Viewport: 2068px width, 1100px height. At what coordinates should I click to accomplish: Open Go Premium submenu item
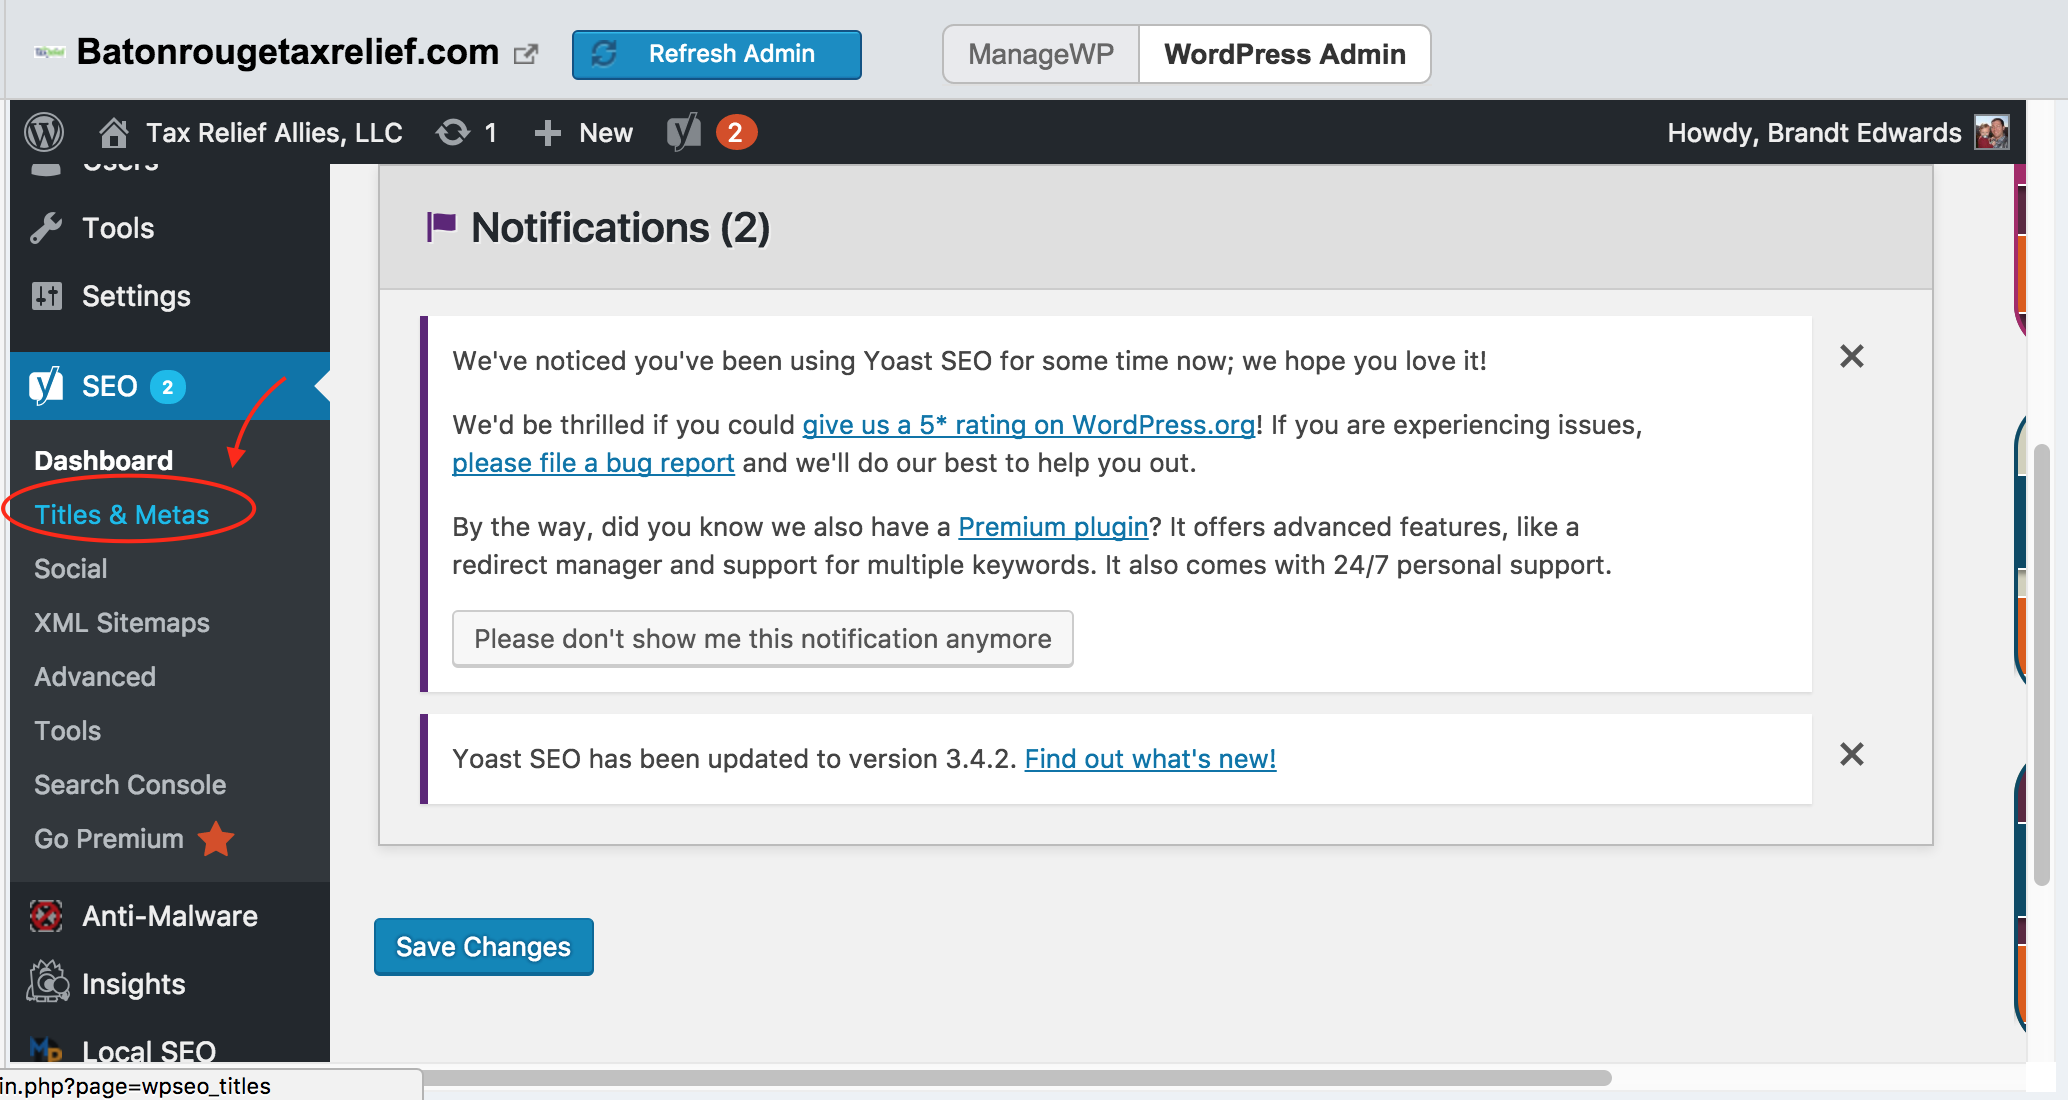[x=109, y=838]
